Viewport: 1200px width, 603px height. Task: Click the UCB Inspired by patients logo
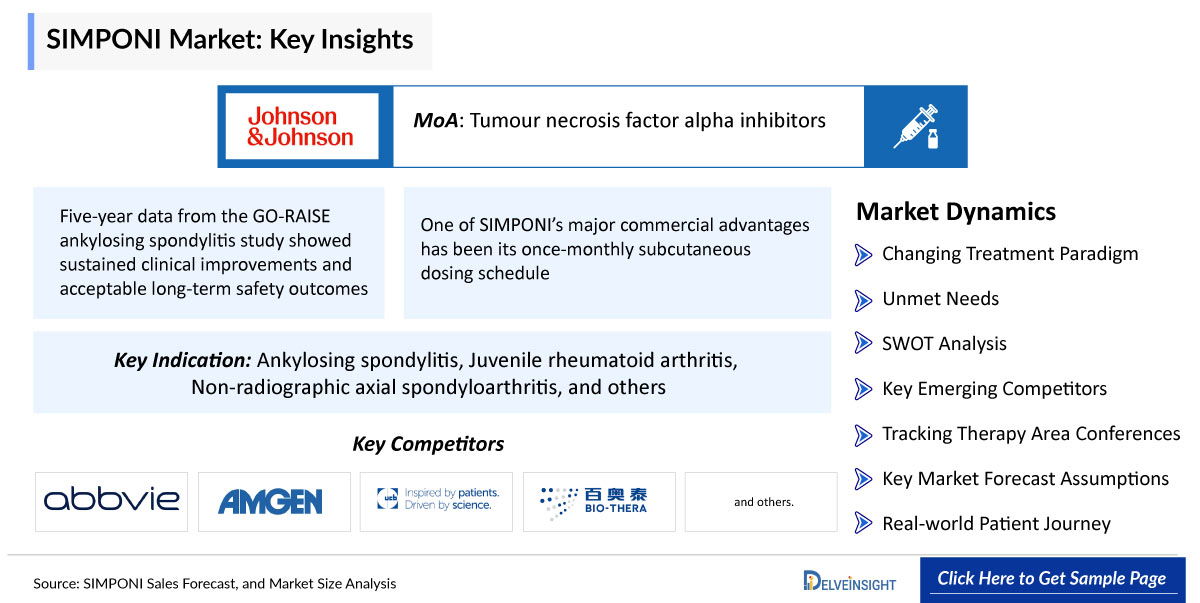point(437,502)
